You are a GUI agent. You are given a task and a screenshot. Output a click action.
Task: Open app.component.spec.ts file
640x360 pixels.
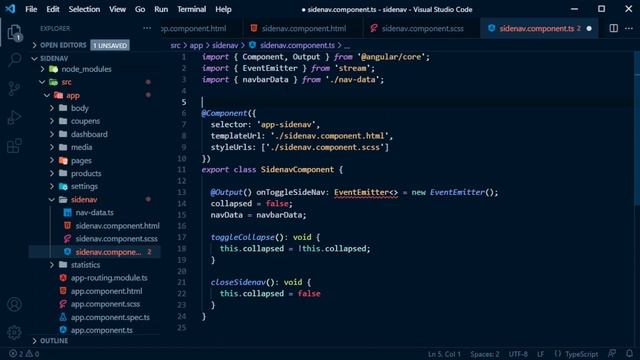pyautogui.click(x=110, y=317)
